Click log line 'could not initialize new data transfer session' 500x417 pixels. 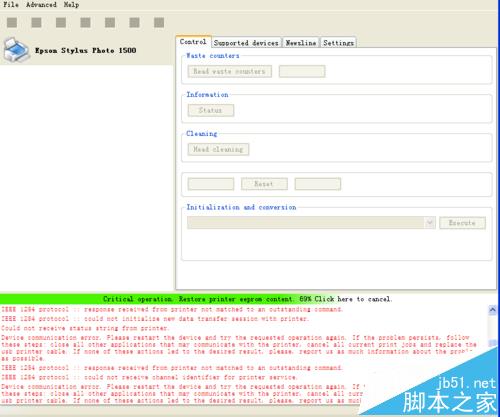(155, 319)
